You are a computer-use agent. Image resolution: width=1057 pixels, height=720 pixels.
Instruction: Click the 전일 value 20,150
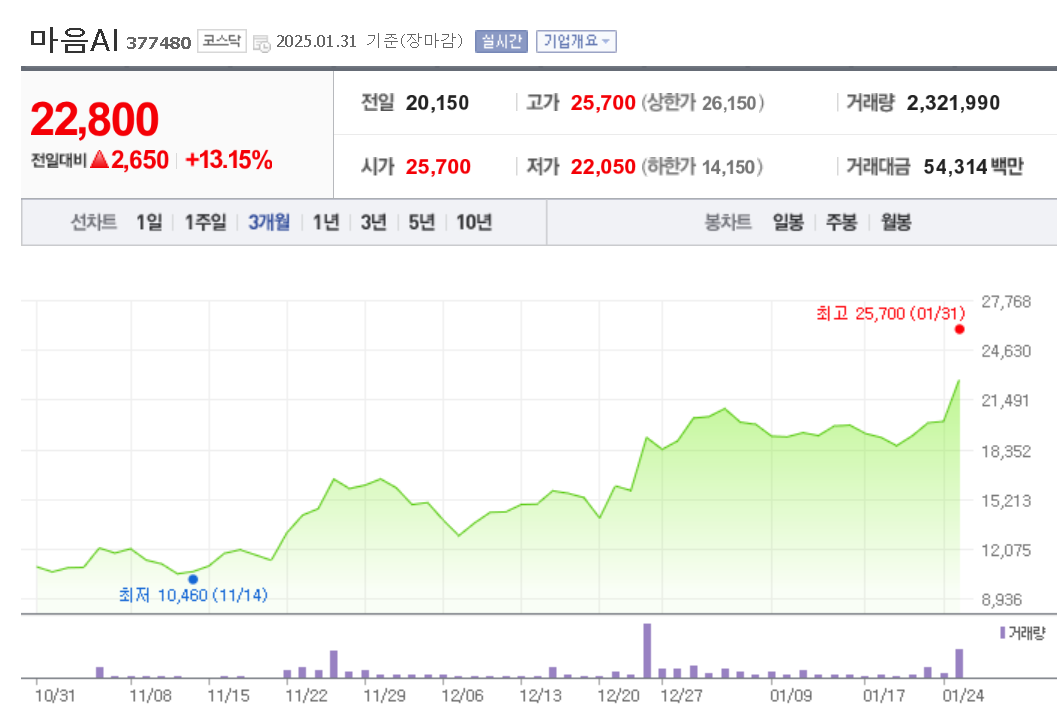(x=437, y=103)
